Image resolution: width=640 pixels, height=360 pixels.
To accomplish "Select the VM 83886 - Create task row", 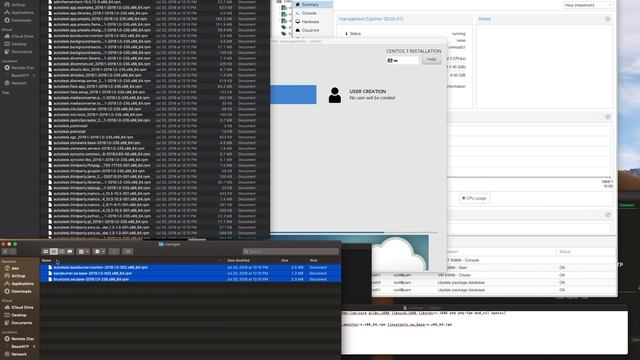I will [494, 275].
